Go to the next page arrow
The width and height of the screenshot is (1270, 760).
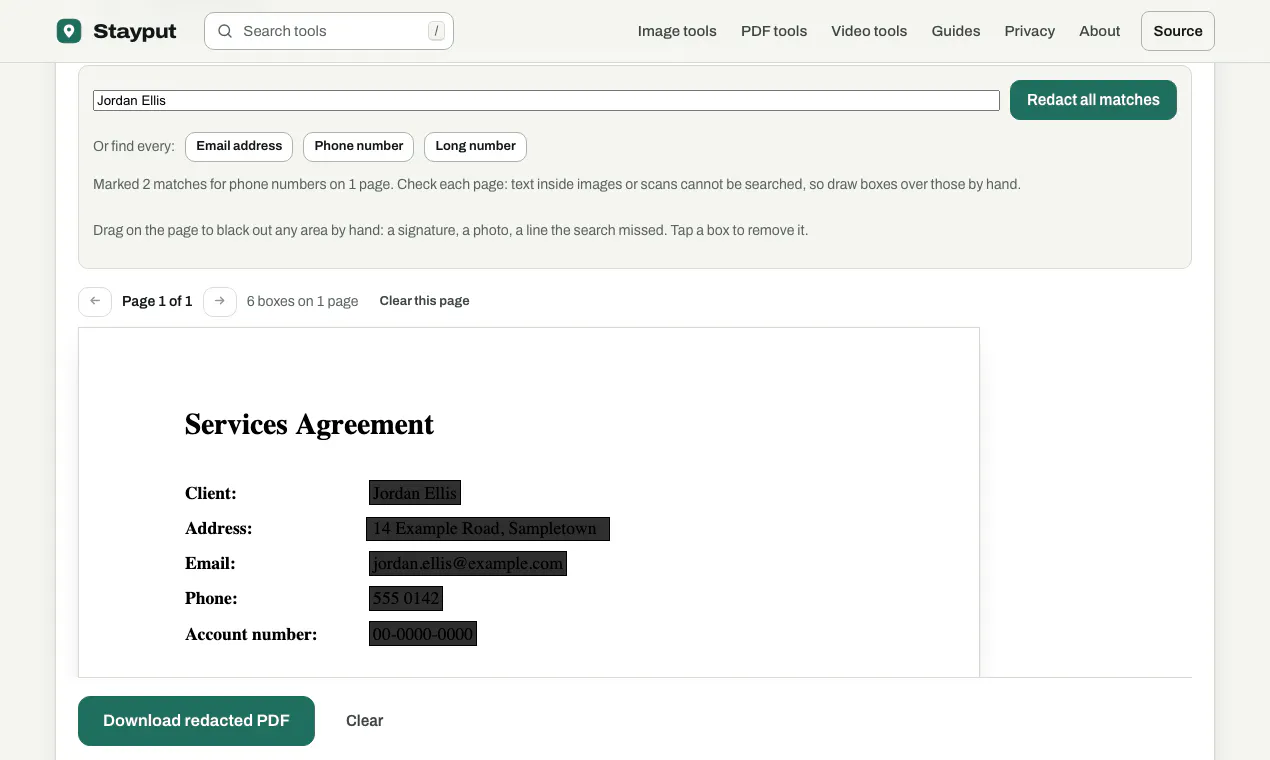pyautogui.click(x=220, y=301)
